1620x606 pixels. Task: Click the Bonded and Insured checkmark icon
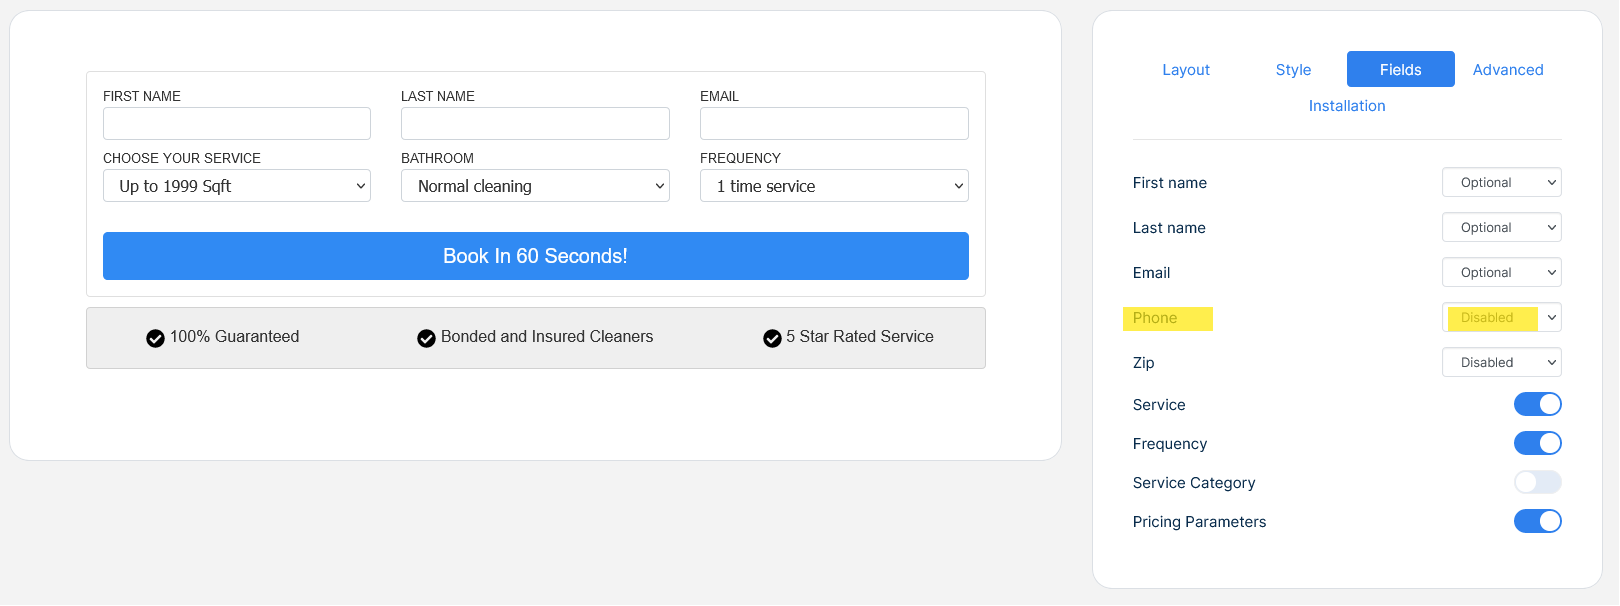click(426, 338)
